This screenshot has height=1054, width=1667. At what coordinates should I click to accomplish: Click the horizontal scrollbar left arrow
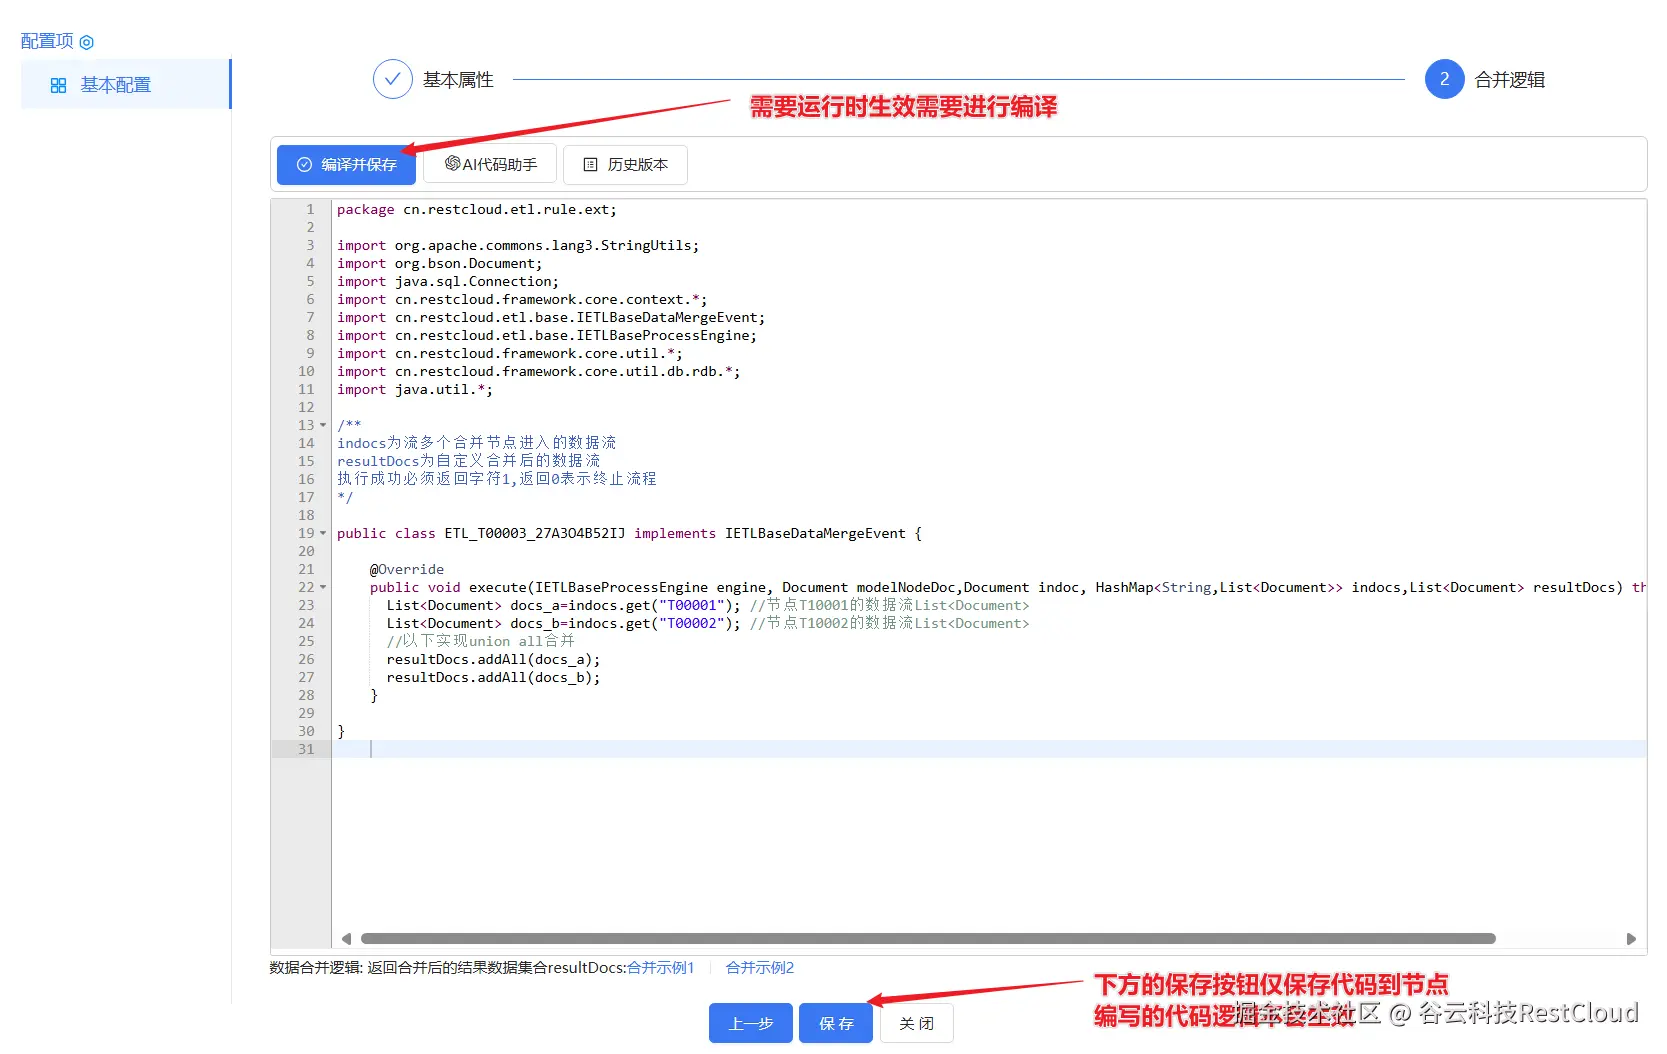tap(347, 939)
